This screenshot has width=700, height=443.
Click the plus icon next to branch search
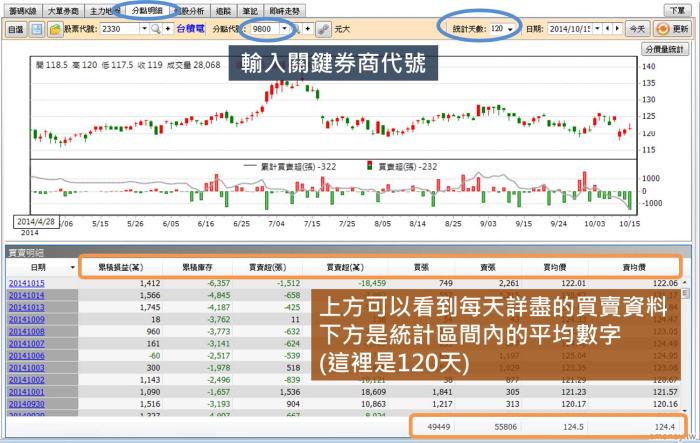point(308,29)
